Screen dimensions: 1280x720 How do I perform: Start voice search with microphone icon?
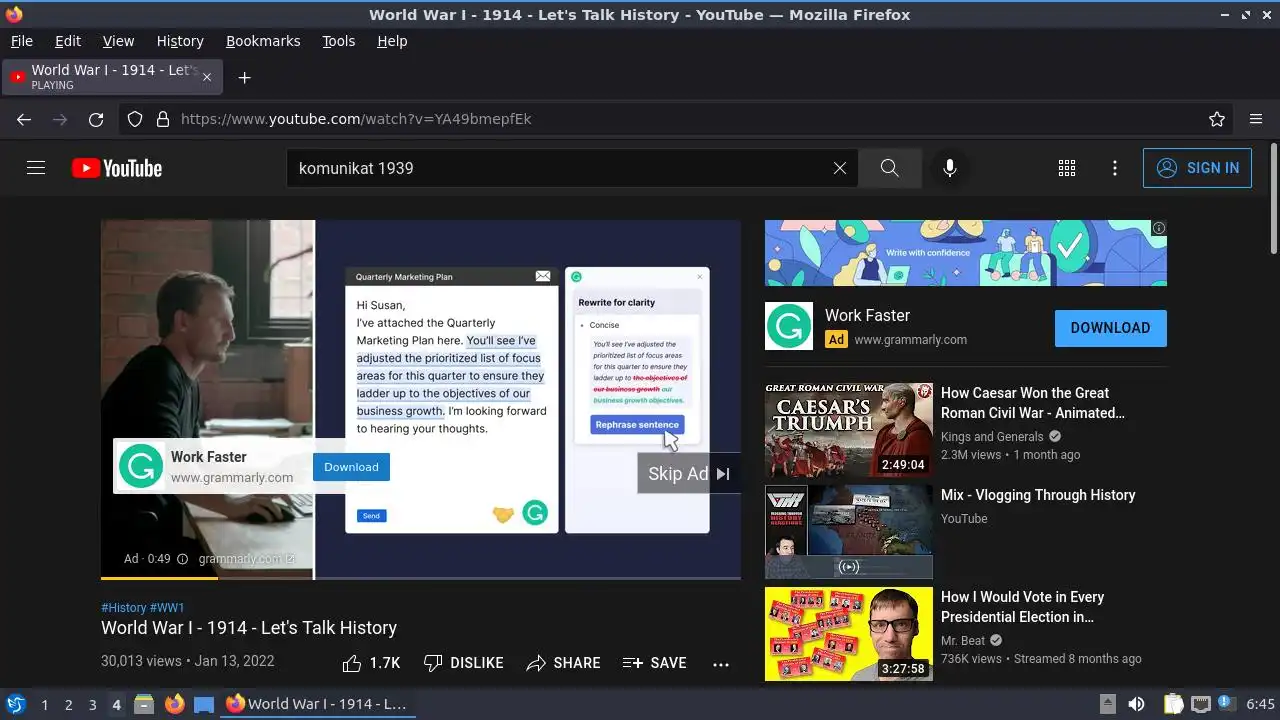tap(950, 168)
